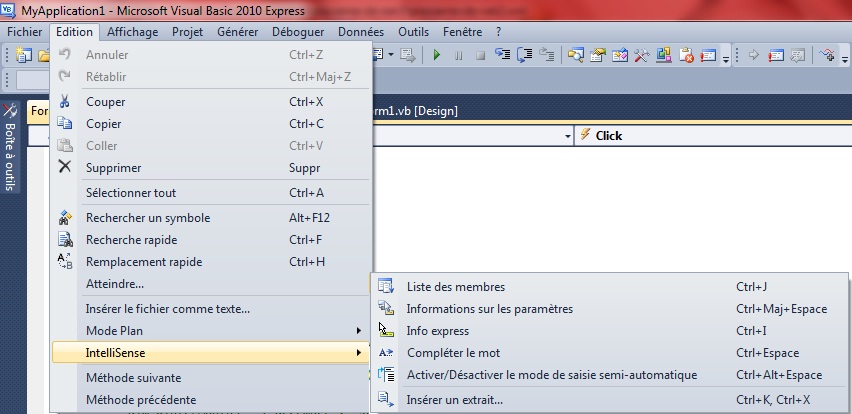This screenshot has width=852, height=414.
Task: Open dropdown arrow beside the window icon
Action: click(x=391, y=55)
